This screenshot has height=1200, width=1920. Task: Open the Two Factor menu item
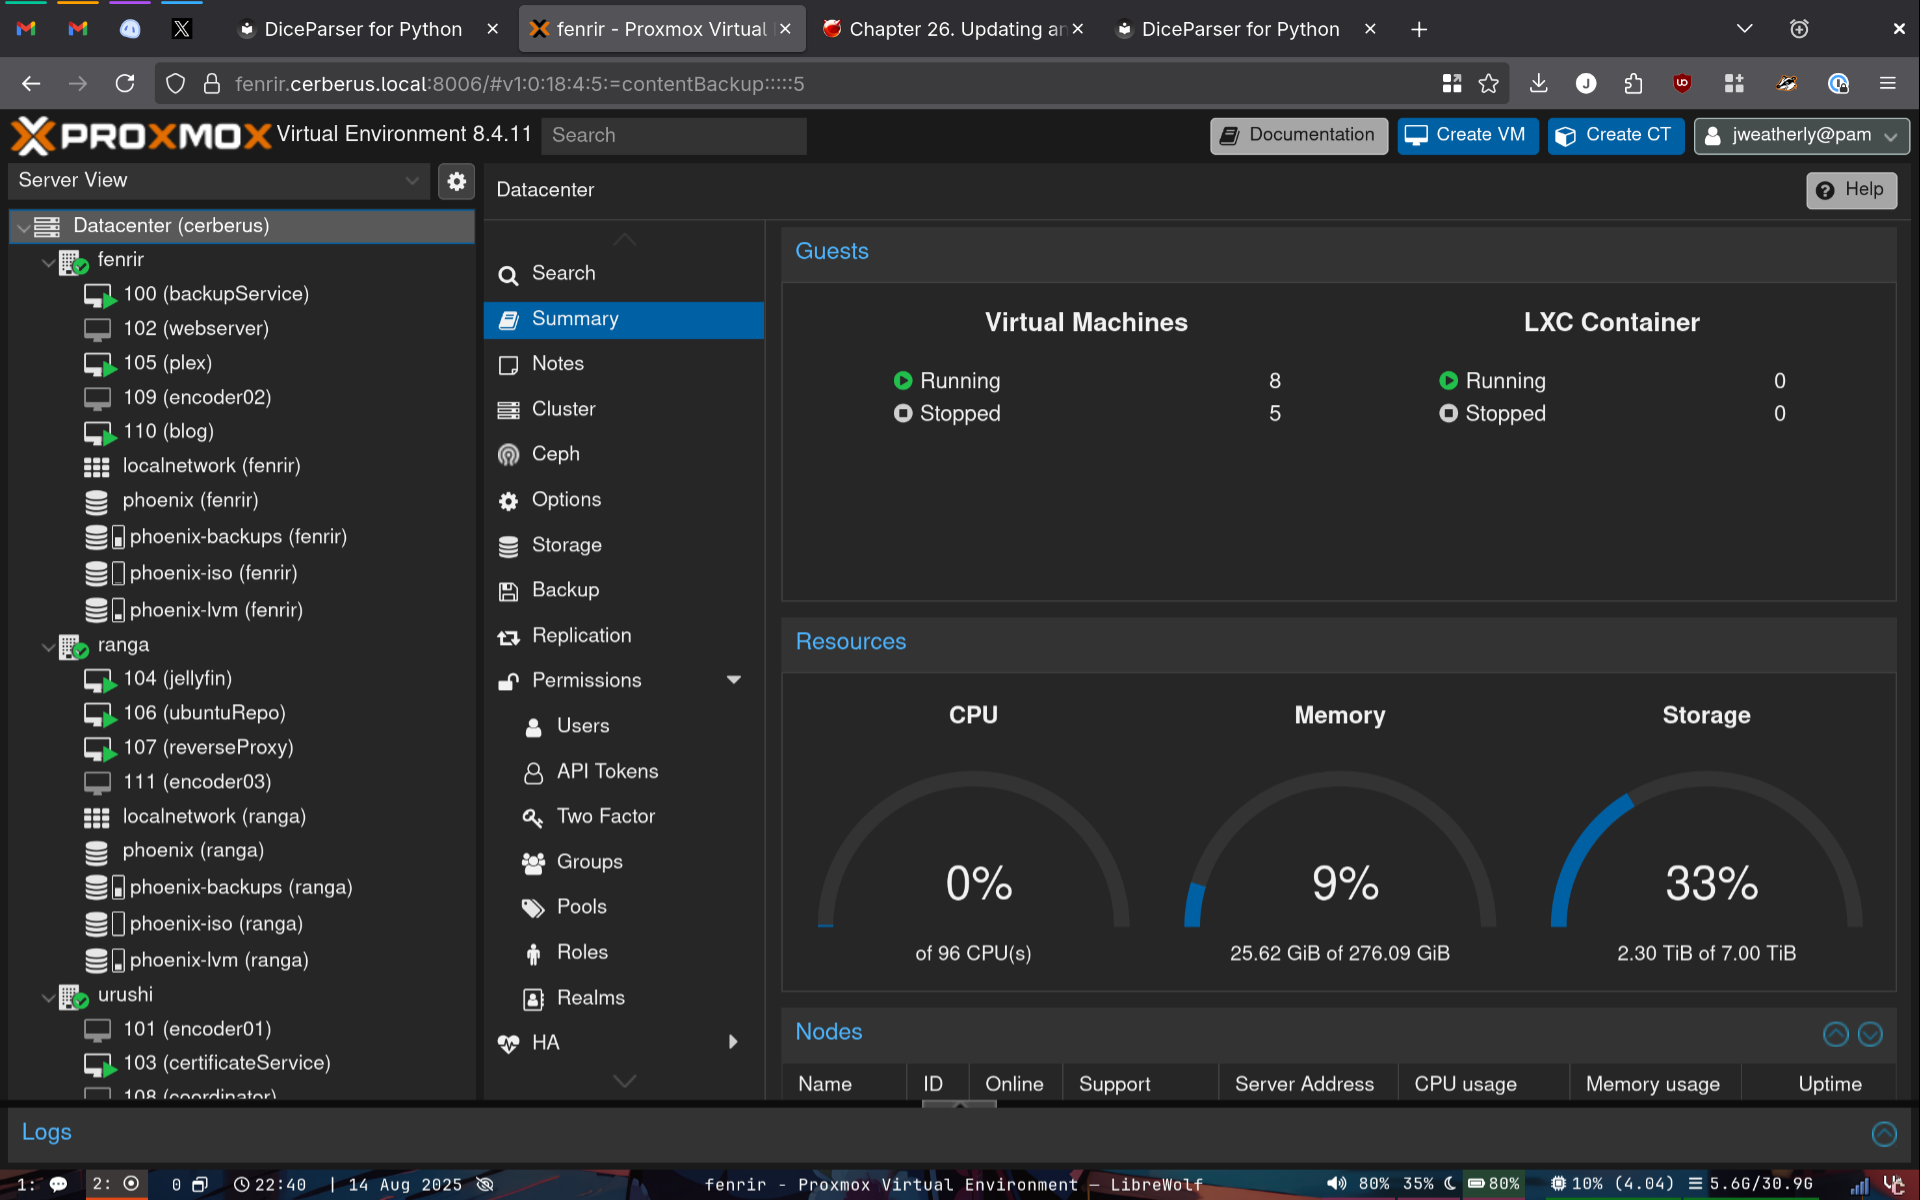click(x=624, y=817)
